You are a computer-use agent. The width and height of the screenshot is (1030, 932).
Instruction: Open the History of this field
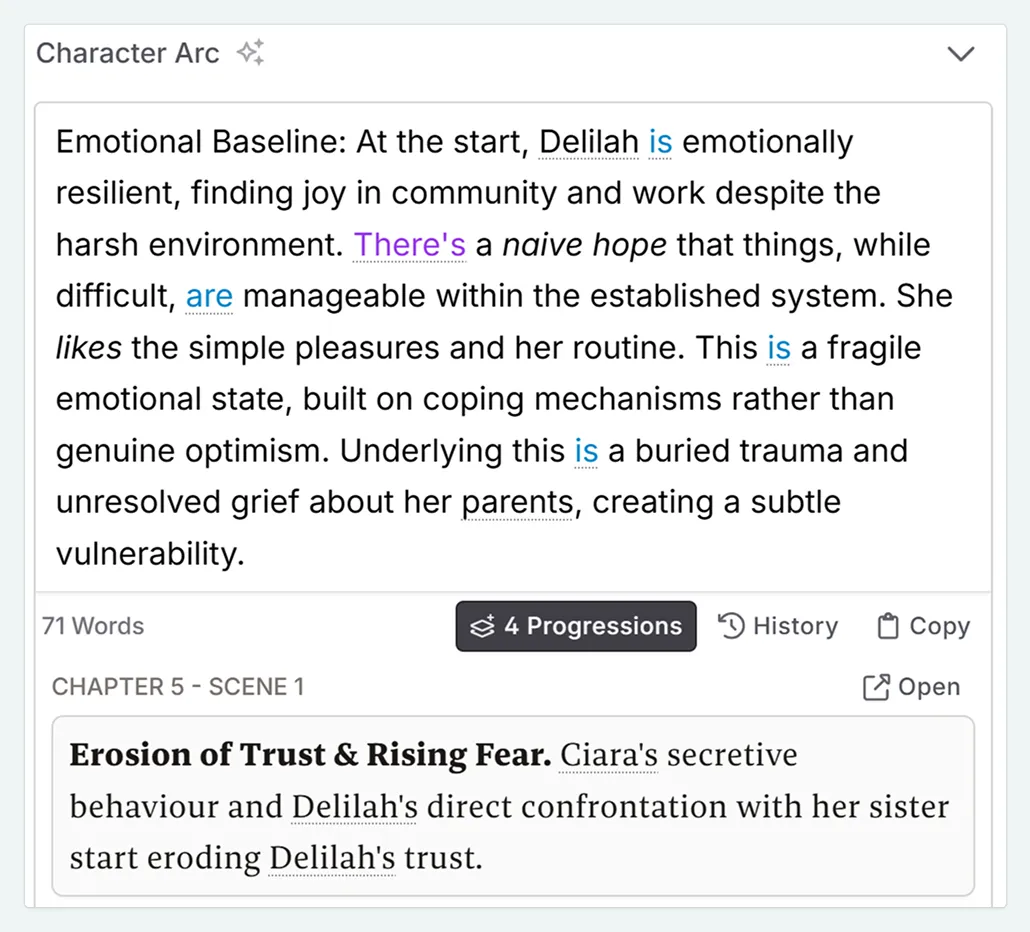click(x=778, y=626)
